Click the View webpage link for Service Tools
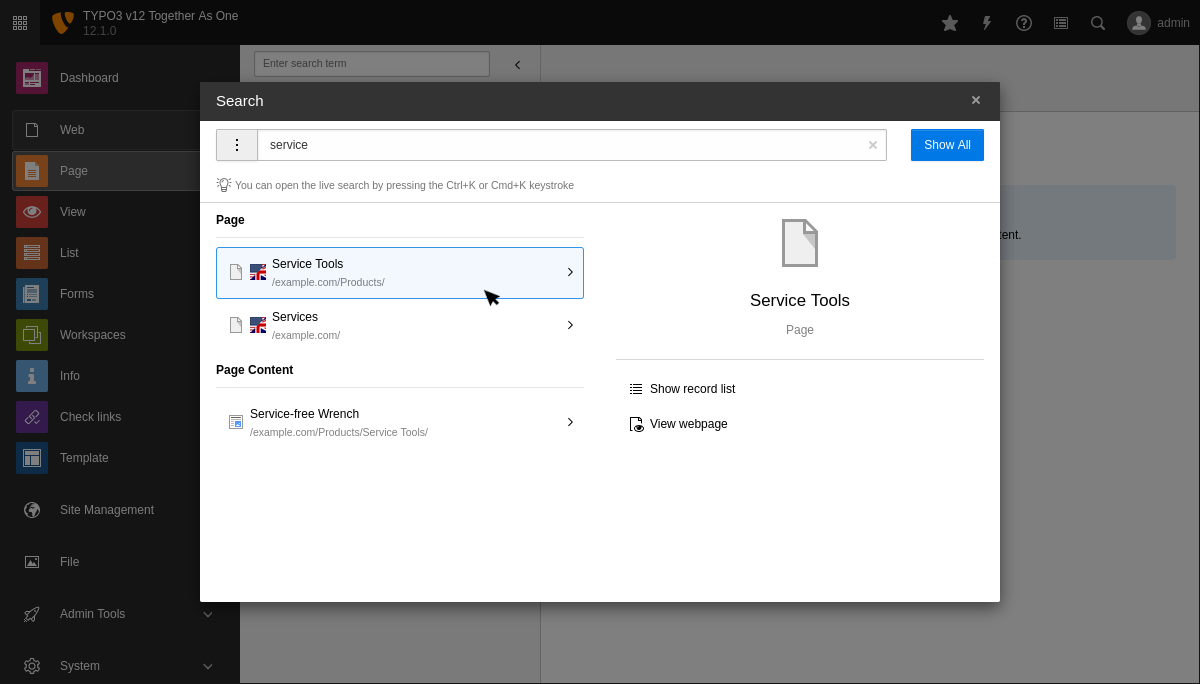The height and width of the screenshot is (684, 1200). (x=688, y=423)
